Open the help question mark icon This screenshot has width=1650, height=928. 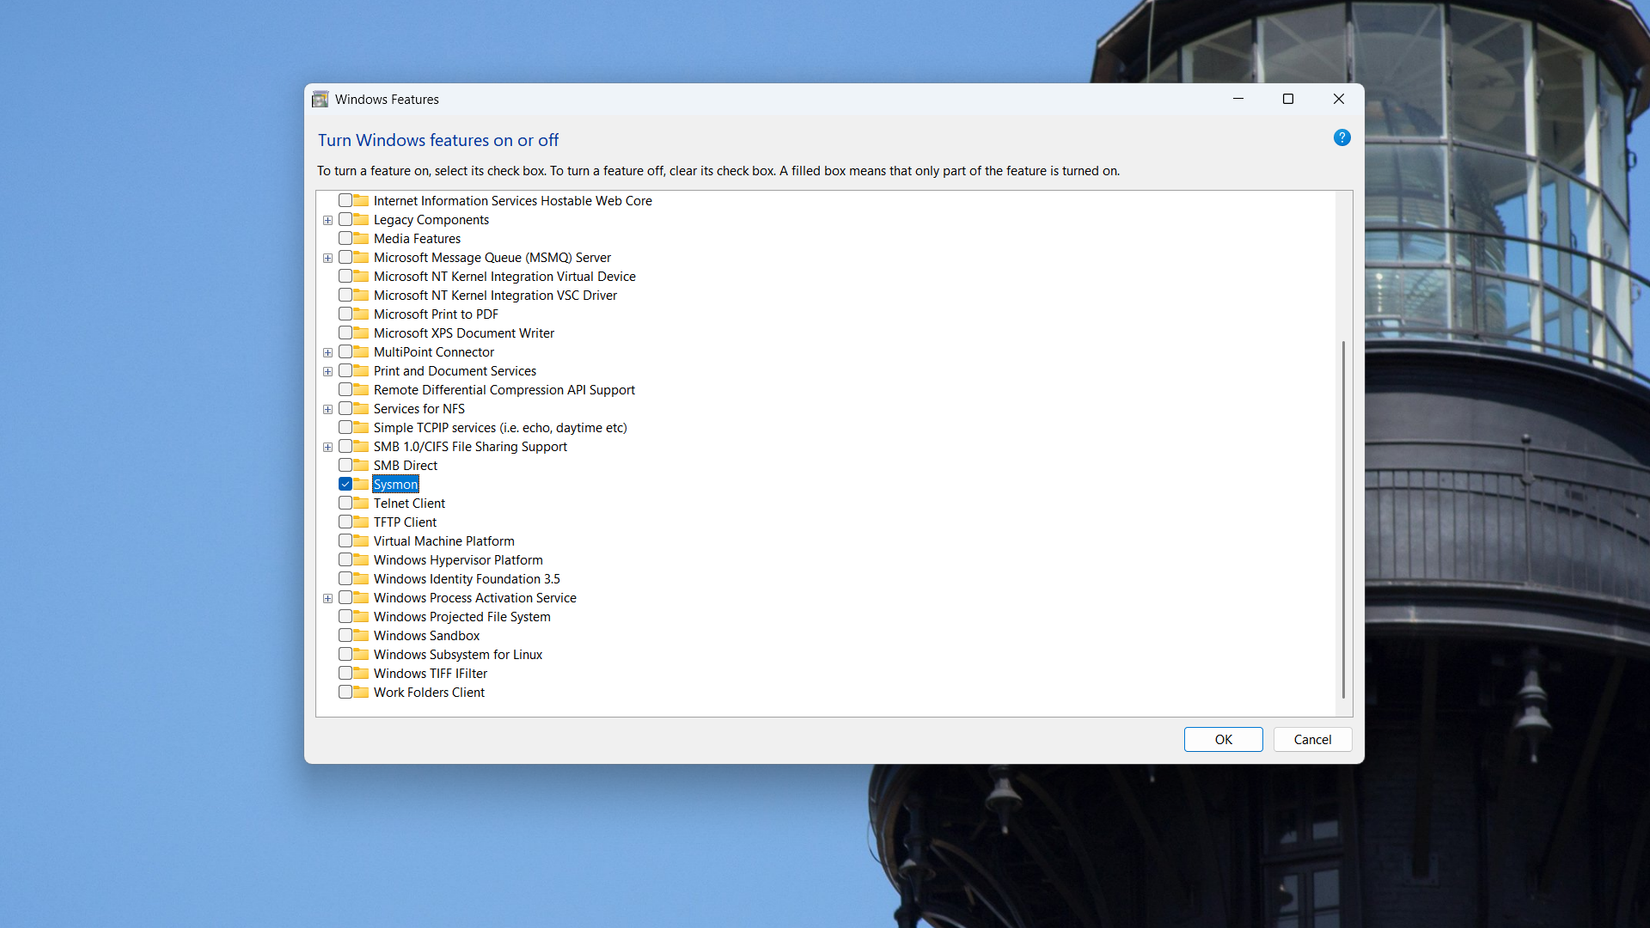(x=1341, y=137)
